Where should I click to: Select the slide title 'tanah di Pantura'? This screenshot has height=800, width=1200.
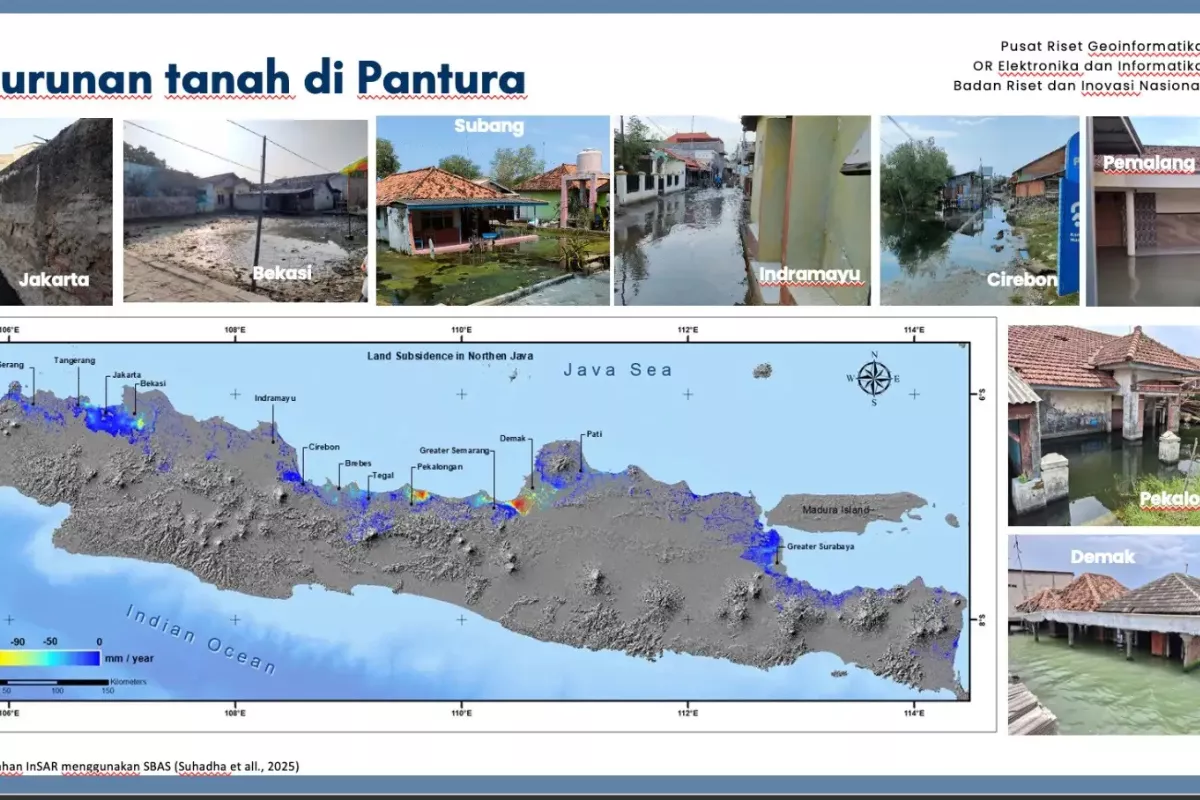(345, 77)
